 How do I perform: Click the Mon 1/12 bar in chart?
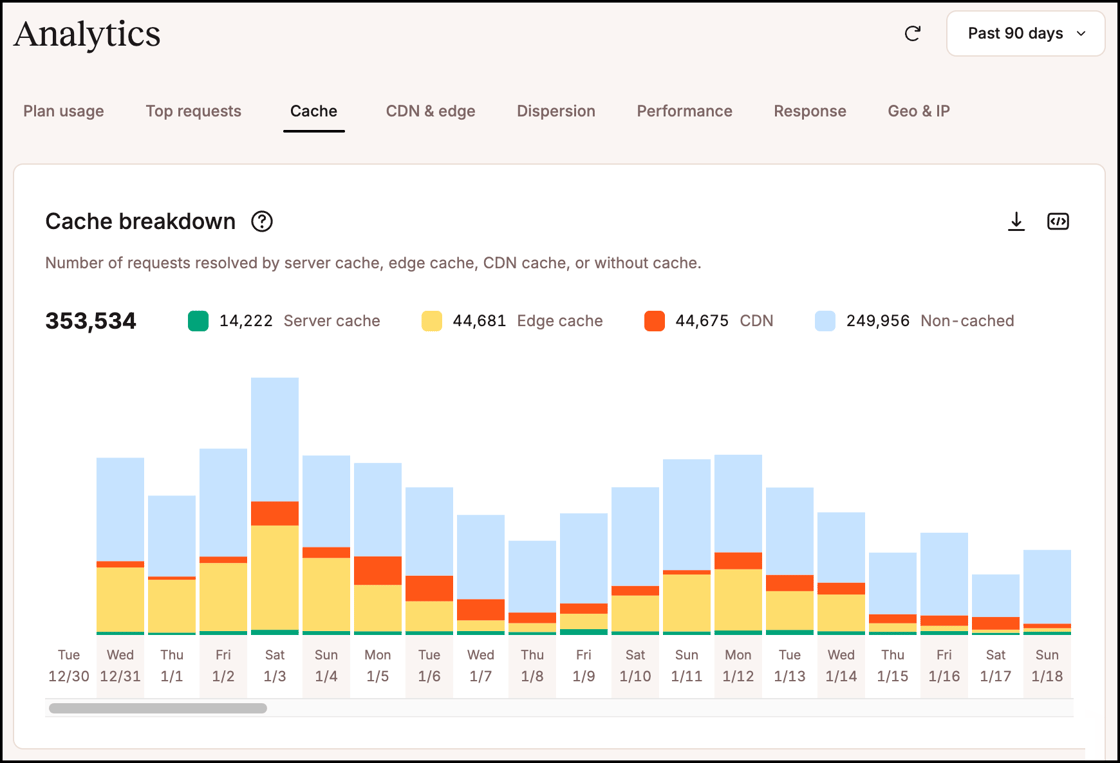click(x=738, y=544)
